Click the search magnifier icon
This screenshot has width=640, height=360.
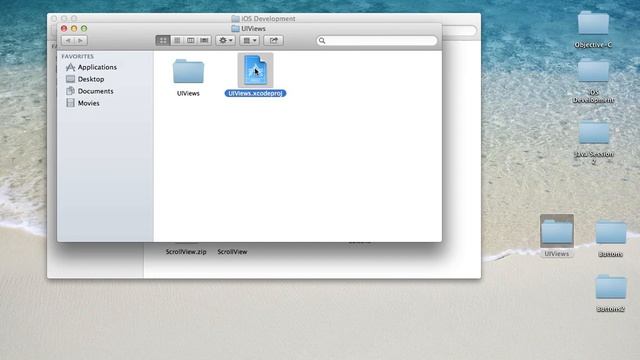point(322,40)
